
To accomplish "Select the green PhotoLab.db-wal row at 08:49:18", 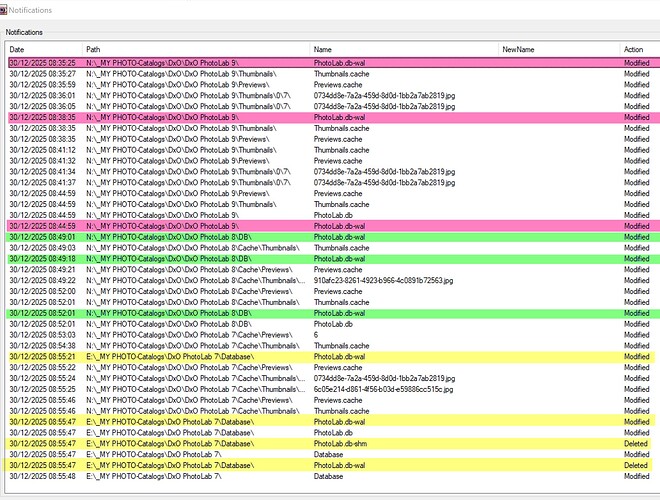I will point(330,258).
